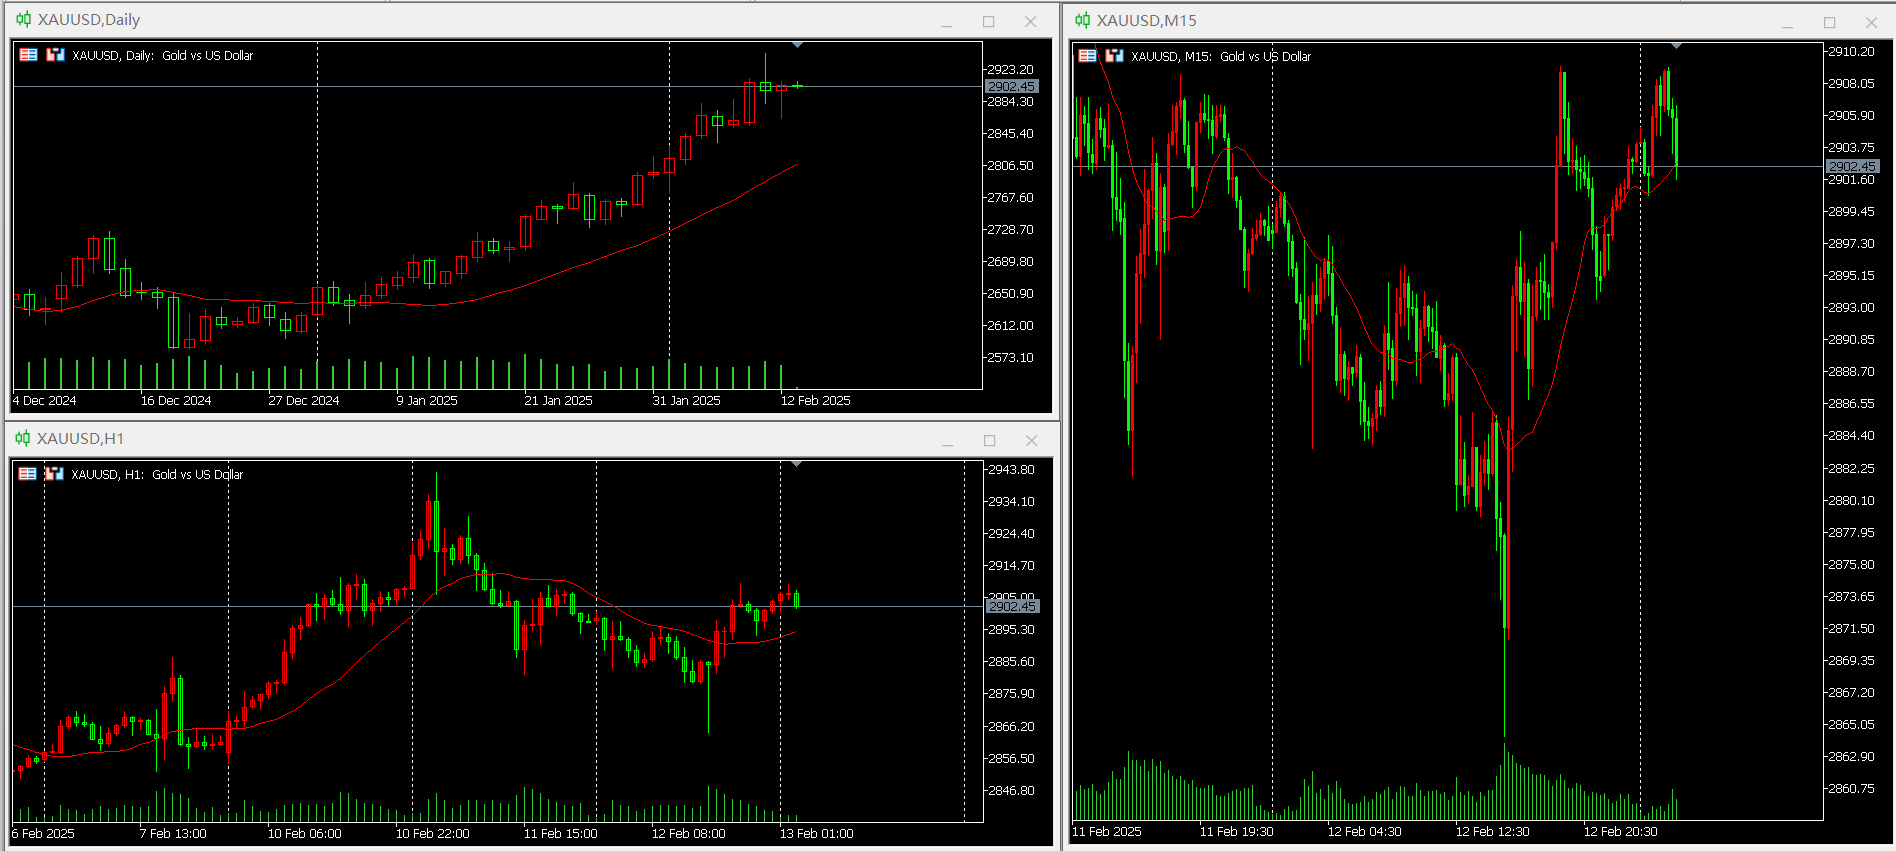Grab the chart shift triangle in M15 chart
The image size is (1896, 851).
(1676, 46)
